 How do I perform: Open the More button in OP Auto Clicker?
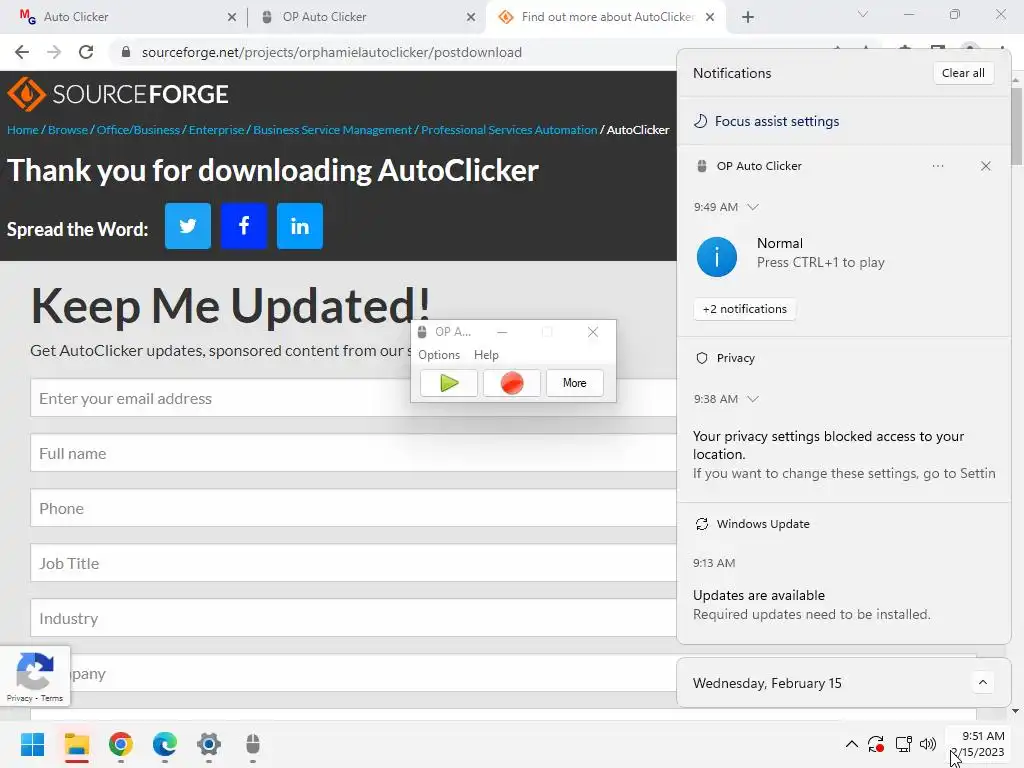(x=575, y=383)
